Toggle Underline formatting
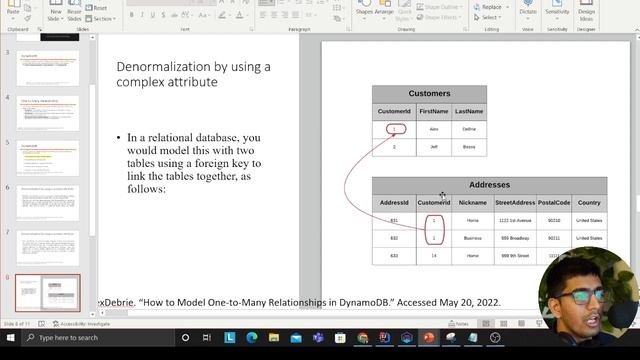The image size is (640, 360). [x=153, y=15]
